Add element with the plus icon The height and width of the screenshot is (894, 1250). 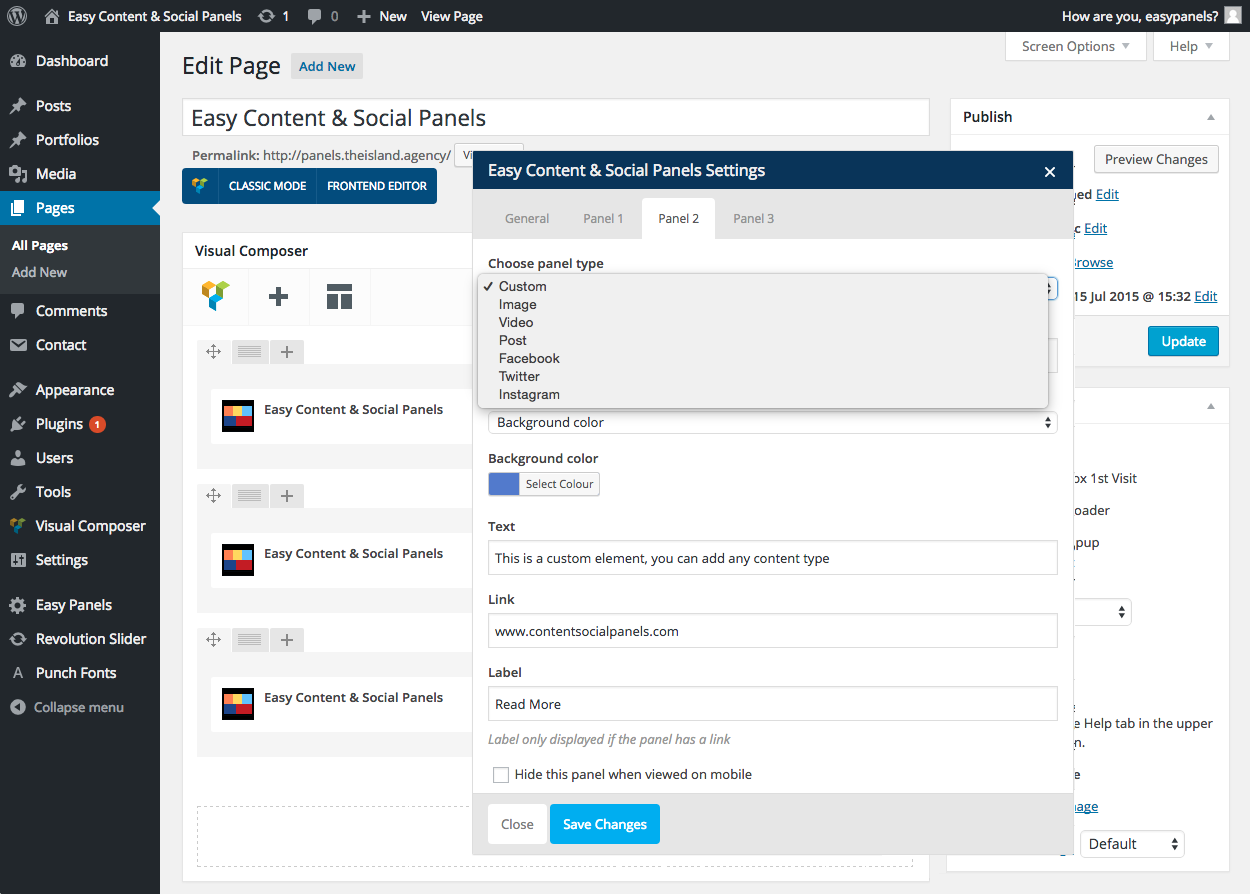(x=279, y=296)
